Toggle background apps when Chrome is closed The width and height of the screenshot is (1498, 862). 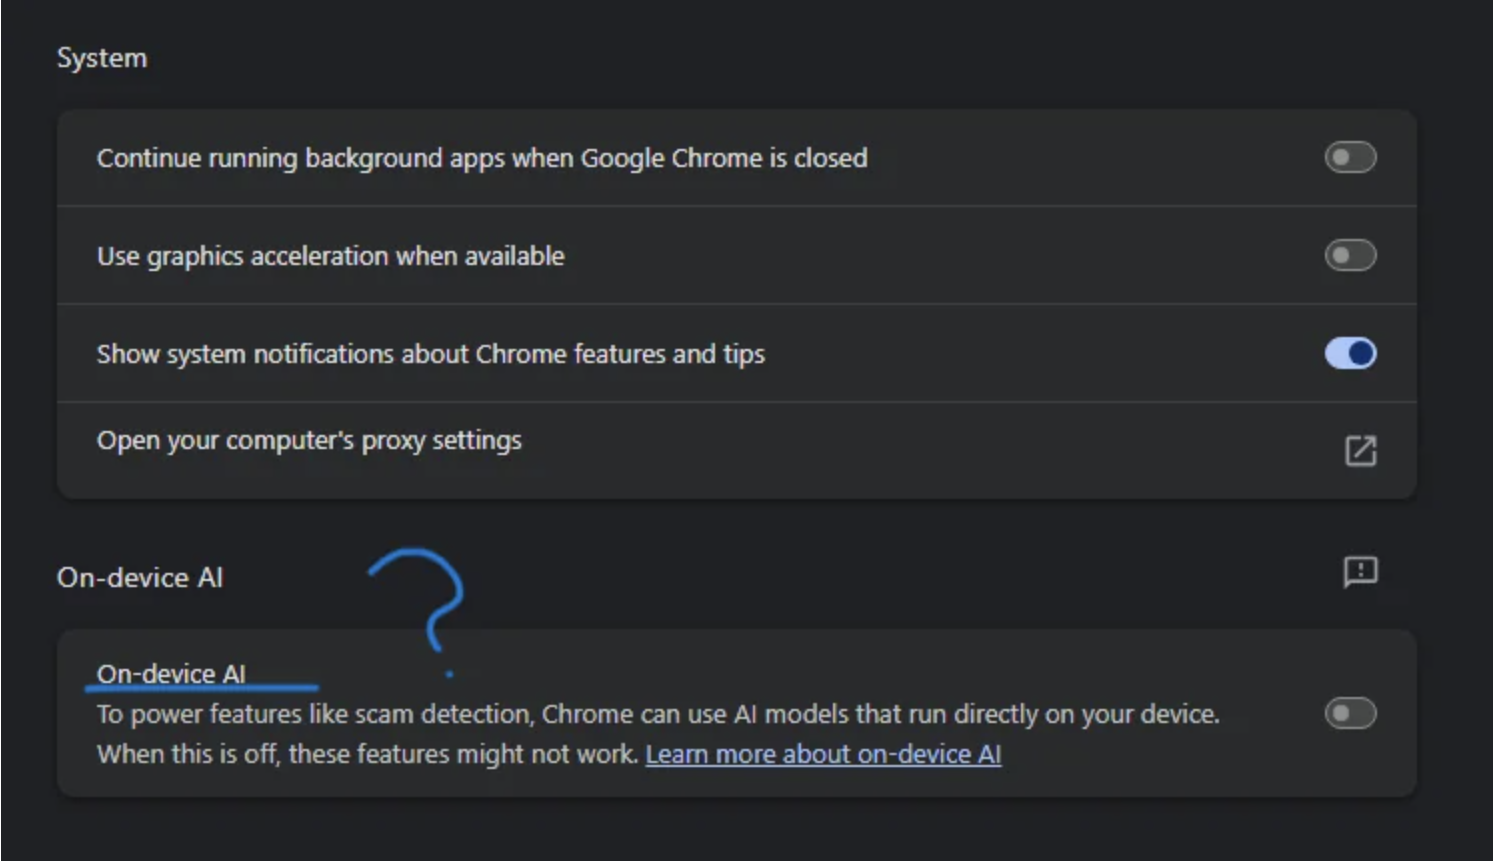[x=1350, y=157]
